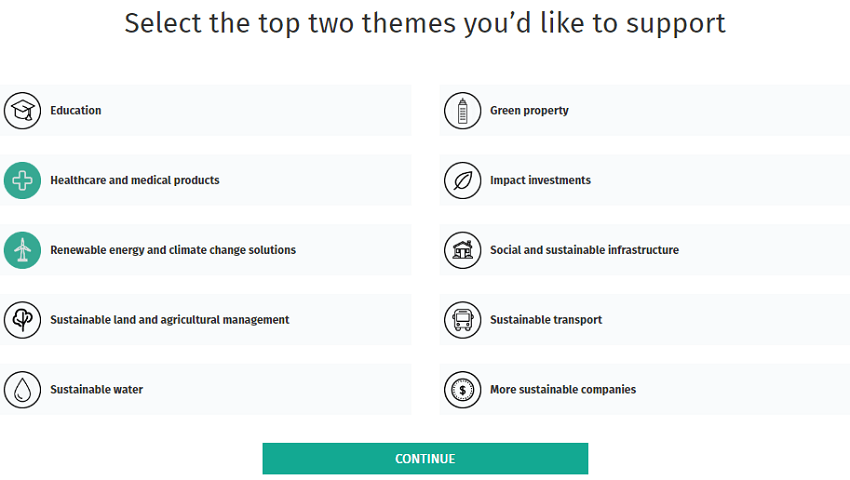Screen dimensions: 850x480
Task: Click the Sustainable transport bus icon
Action: pos(462,320)
